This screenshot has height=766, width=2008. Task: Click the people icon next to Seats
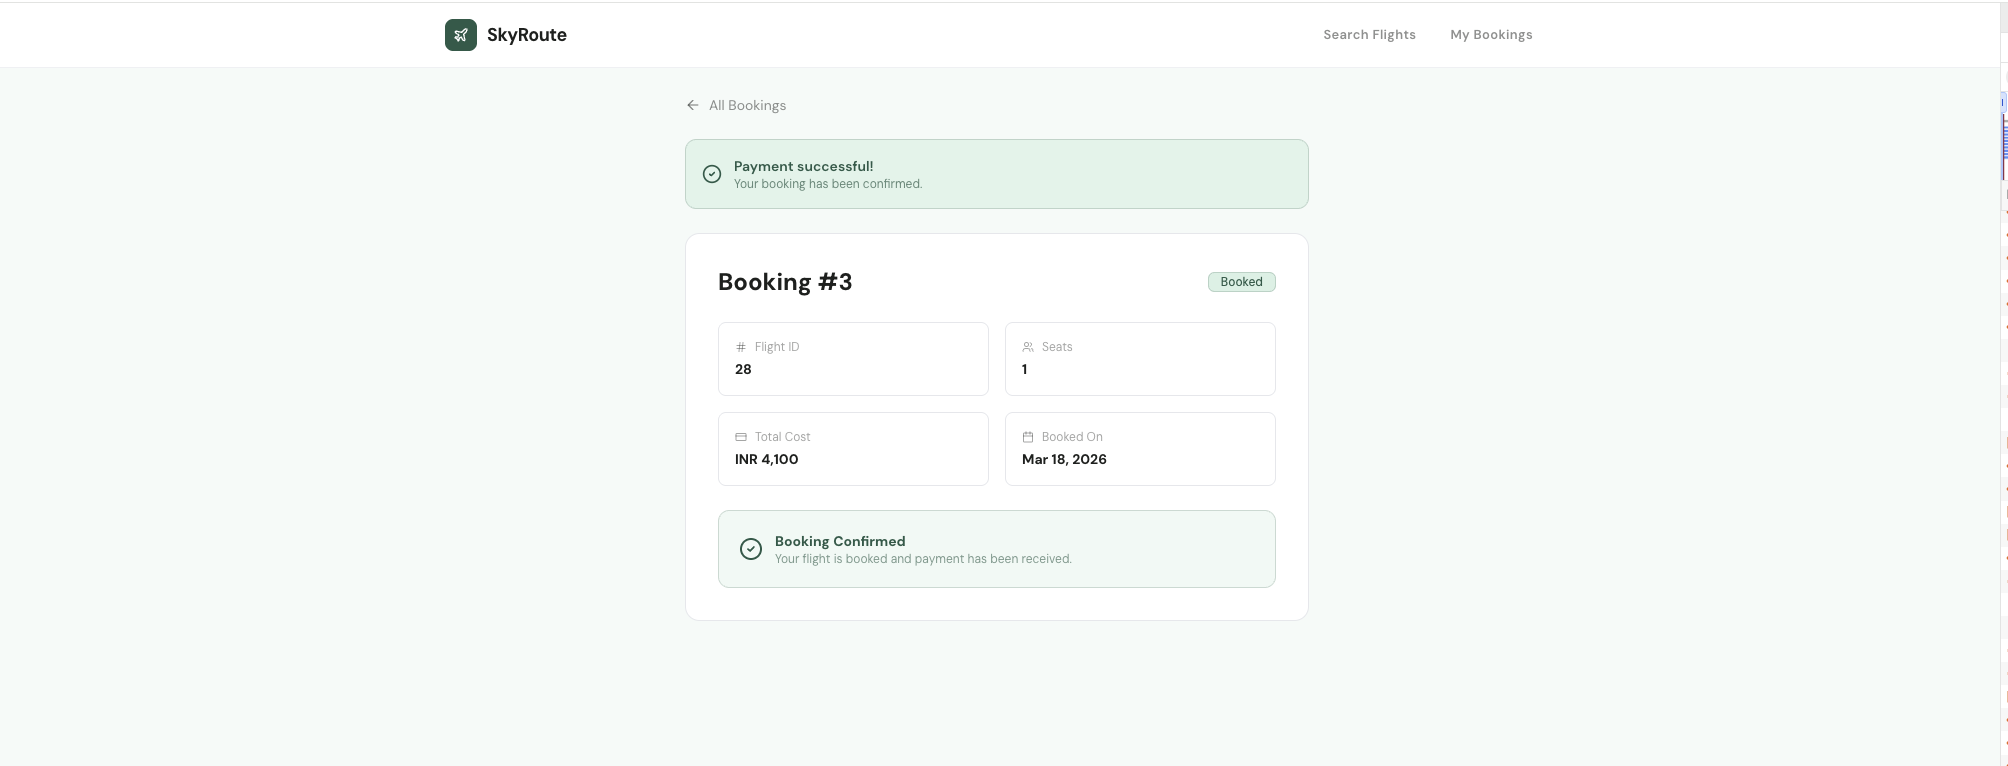1028,347
